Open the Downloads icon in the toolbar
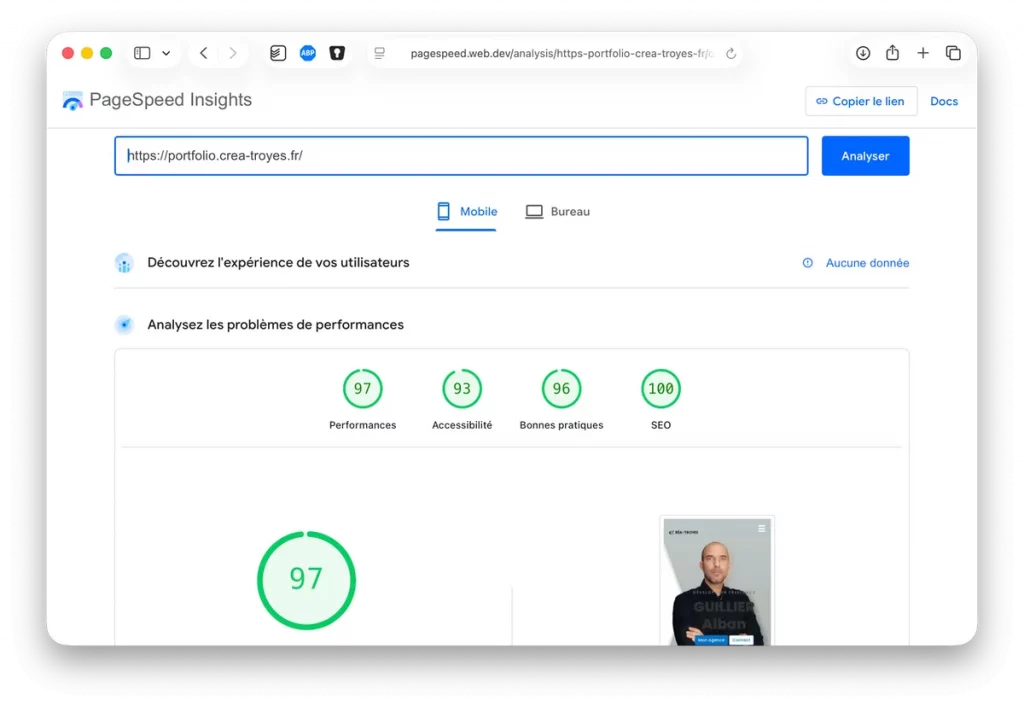This screenshot has height=707, width=1024. tap(863, 53)
